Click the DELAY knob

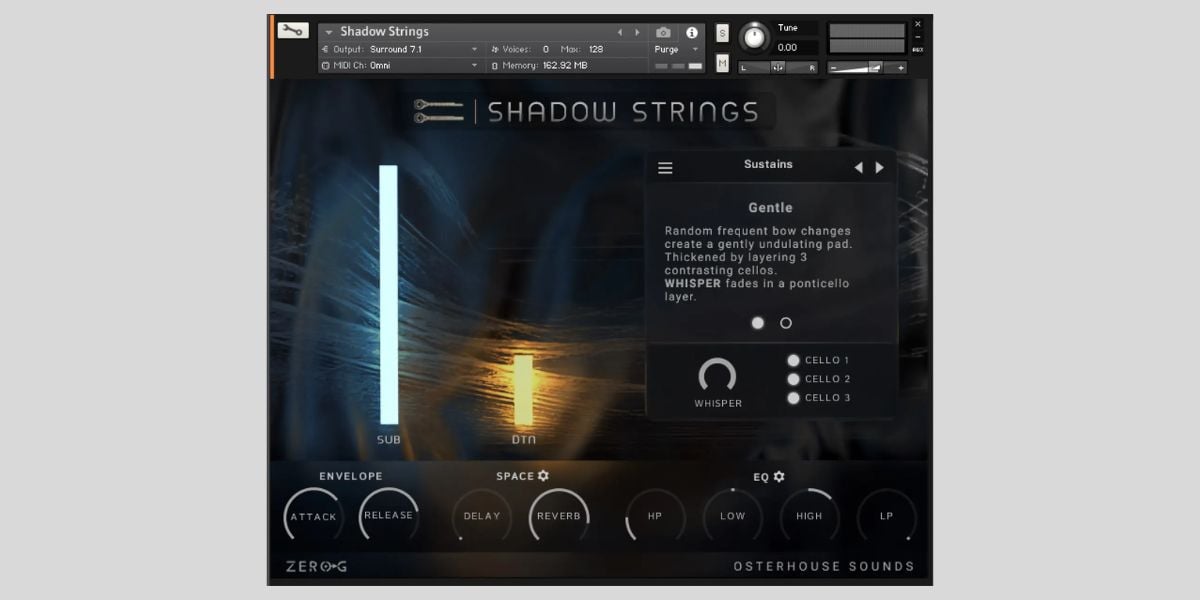482,517
